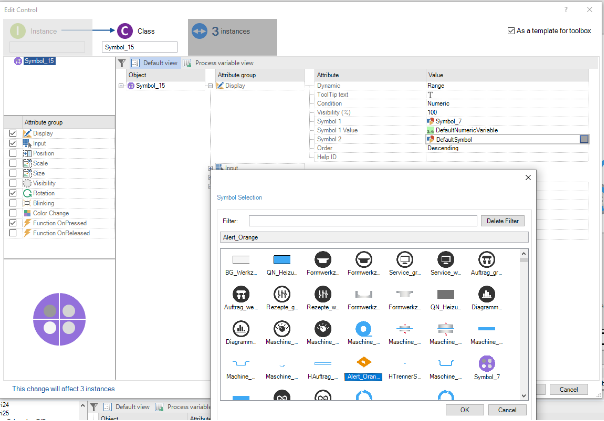604x421 pixels.
Task: Pick the outlined Formwerkz bowl symbol
Action: click(364, 264)
